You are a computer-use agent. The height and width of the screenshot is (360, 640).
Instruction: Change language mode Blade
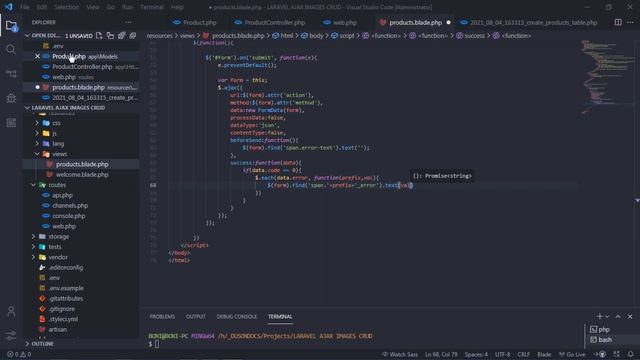click(544, 354)
